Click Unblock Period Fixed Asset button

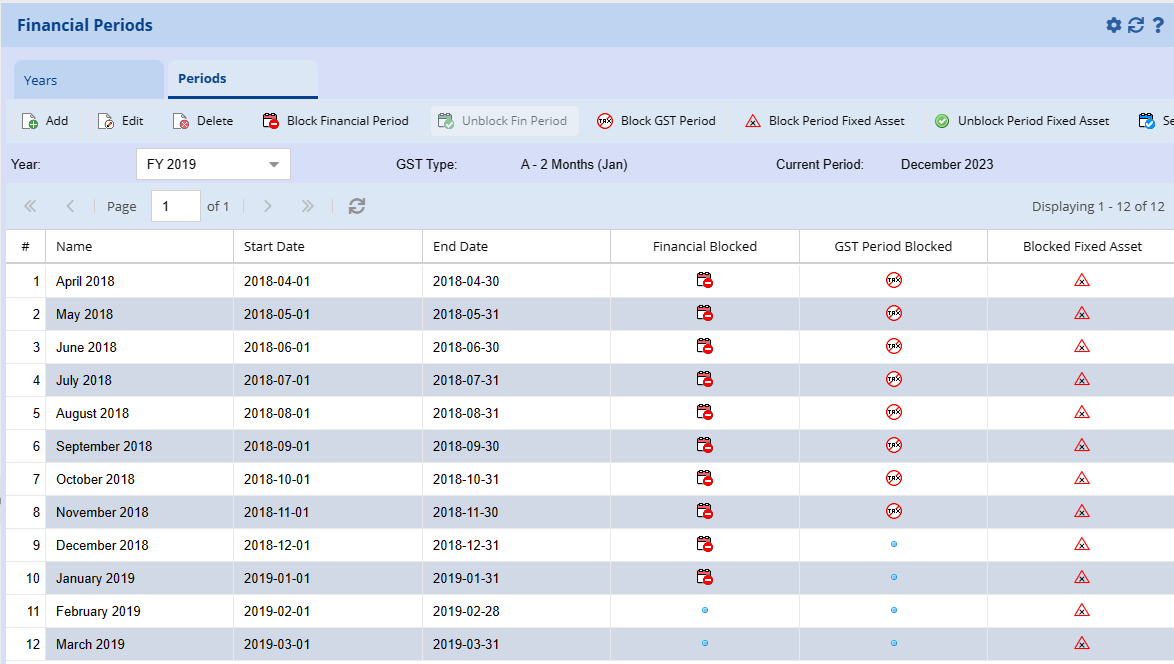click(1022, 121)
